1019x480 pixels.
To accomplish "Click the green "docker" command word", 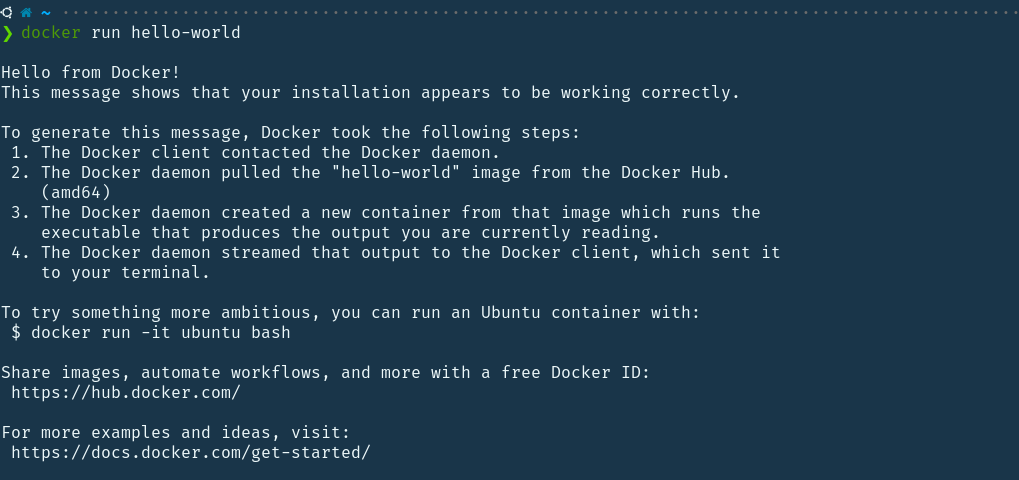I will point(51,33).
